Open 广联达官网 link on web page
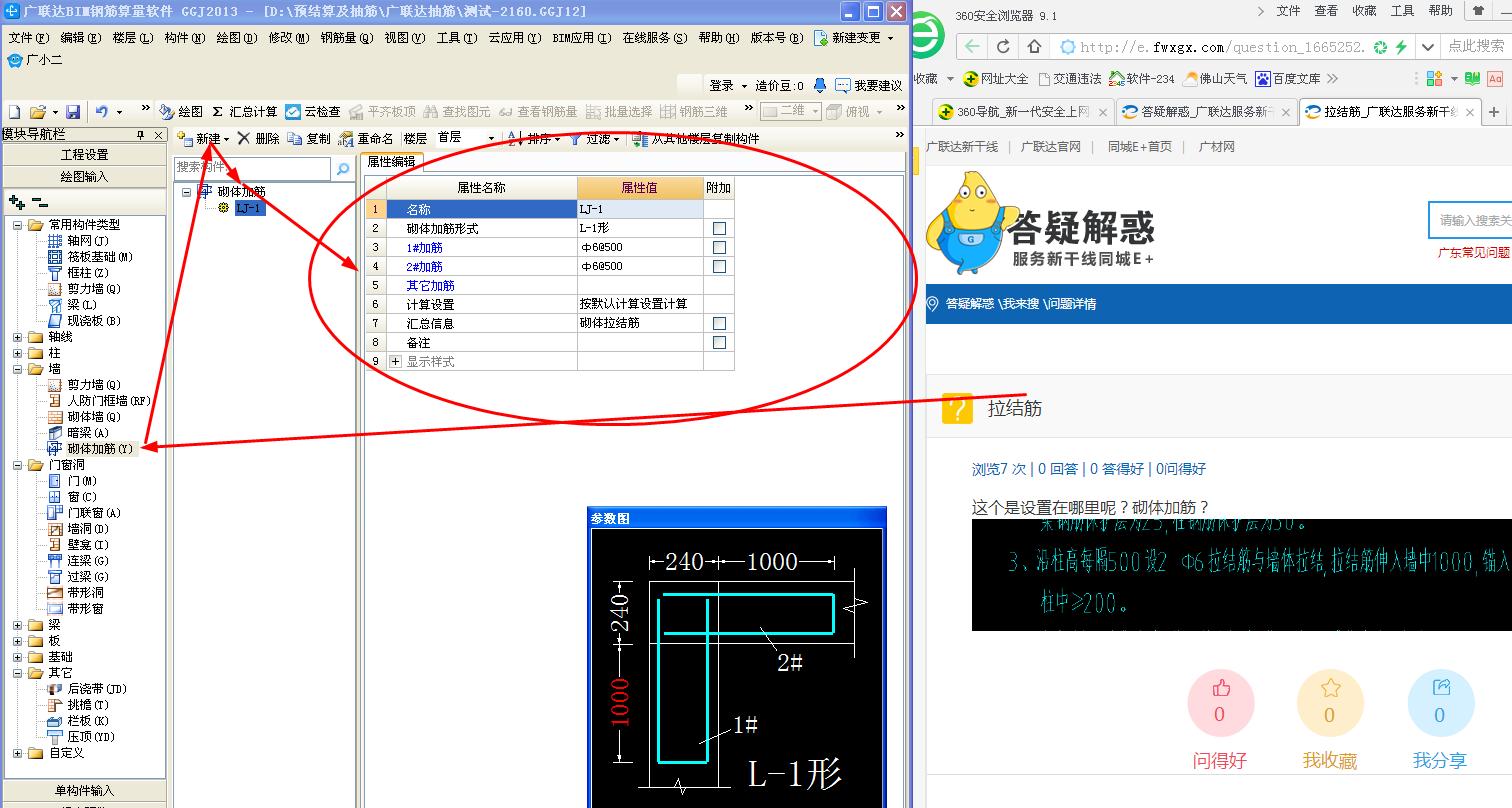1512x808 pixels. point(1051,147)
